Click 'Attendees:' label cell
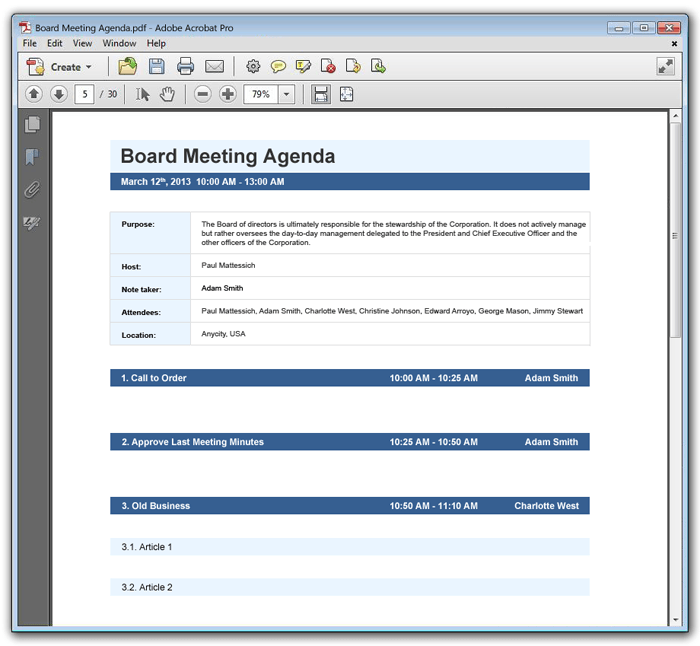Viewport: 700px width, 646px height. point(150,311)
